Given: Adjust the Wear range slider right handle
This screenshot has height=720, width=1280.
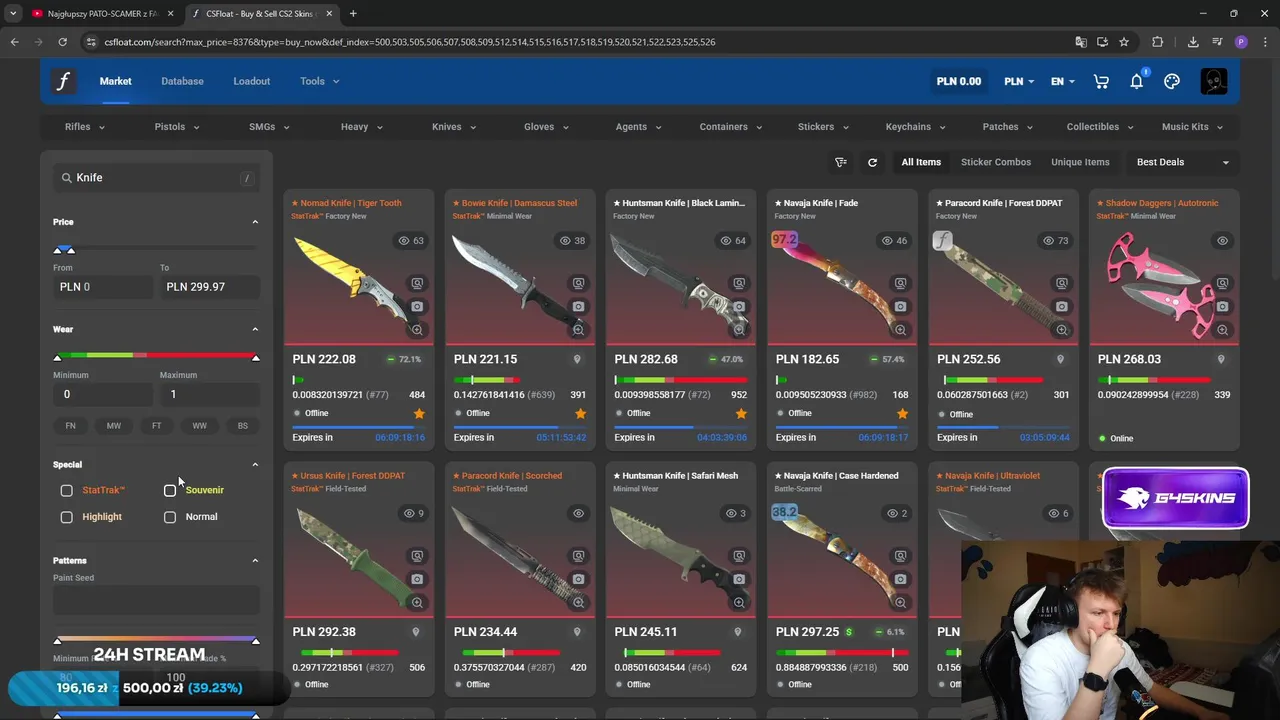Looking at the screenshot, I should click(255, 357).
